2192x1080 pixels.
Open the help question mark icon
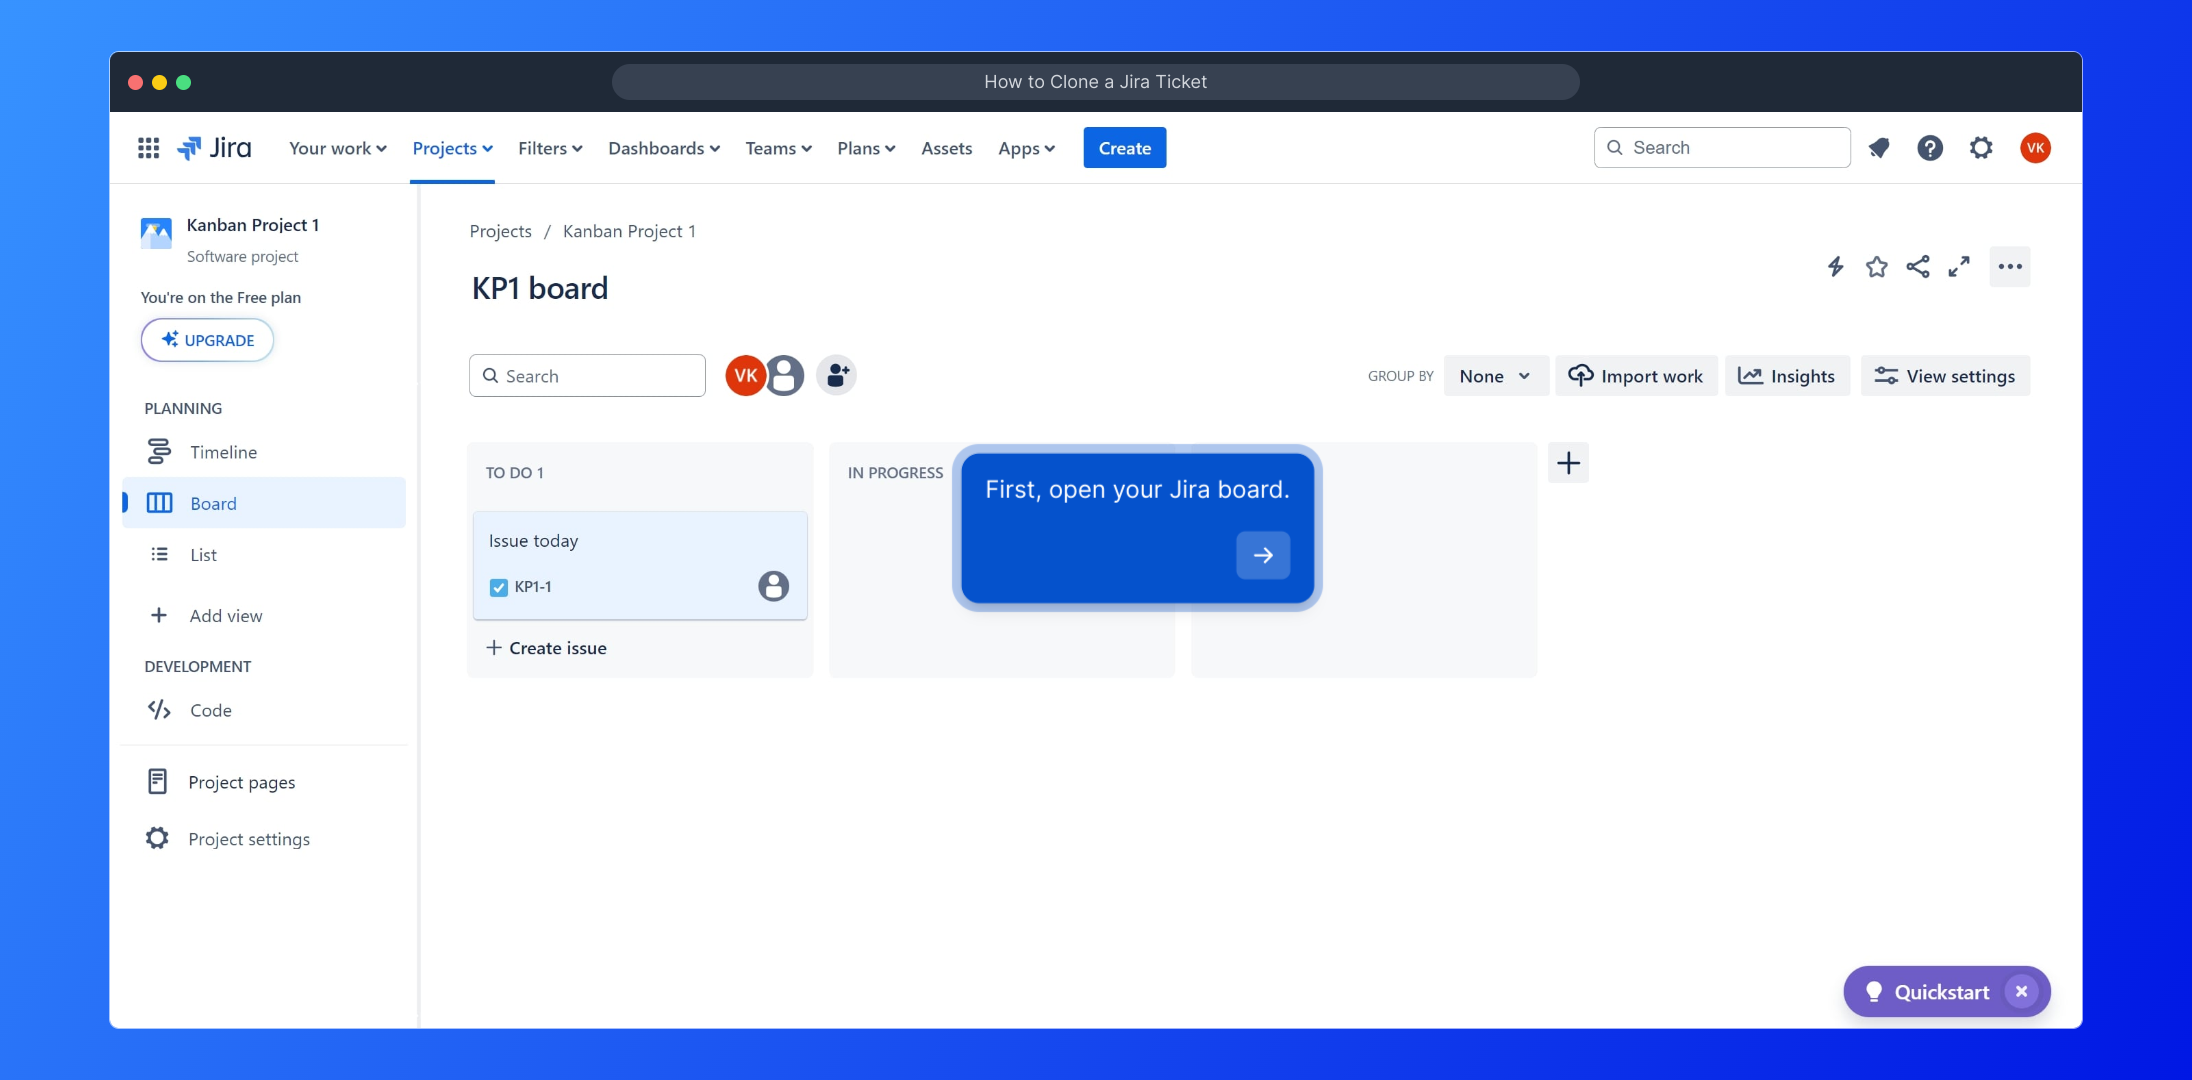(1930, 148)
